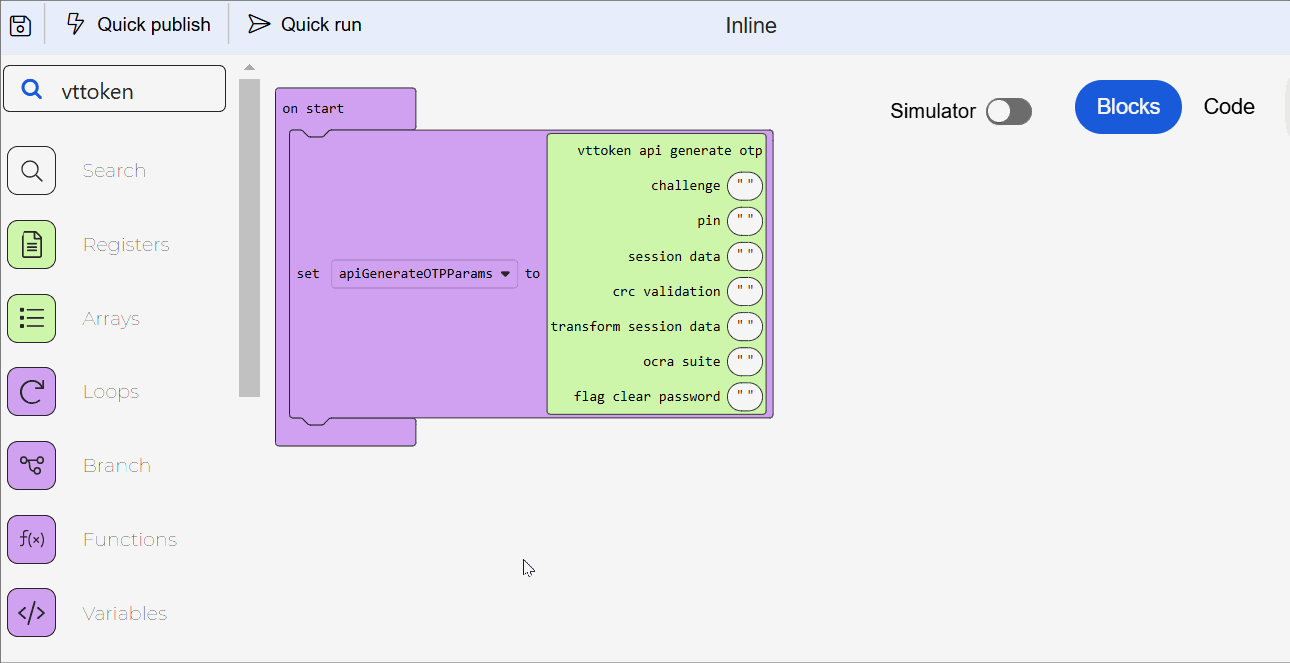Toggle the Simulator switch
This screenshot has height=663, width=1290.
[1008, 111]
